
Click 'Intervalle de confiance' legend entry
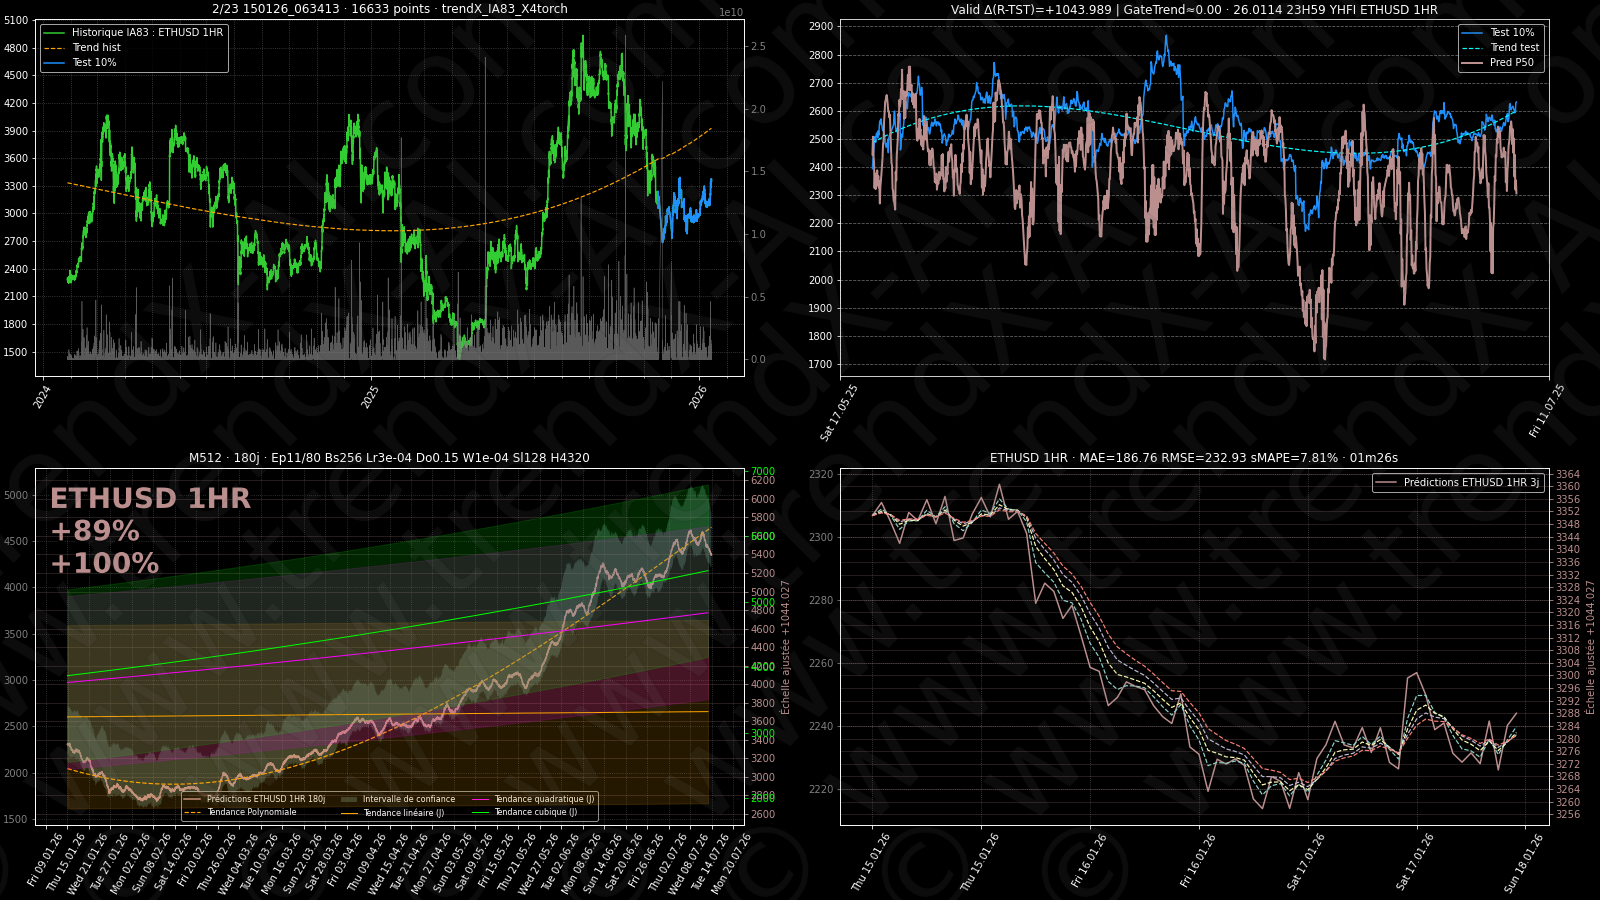[408, 799]
